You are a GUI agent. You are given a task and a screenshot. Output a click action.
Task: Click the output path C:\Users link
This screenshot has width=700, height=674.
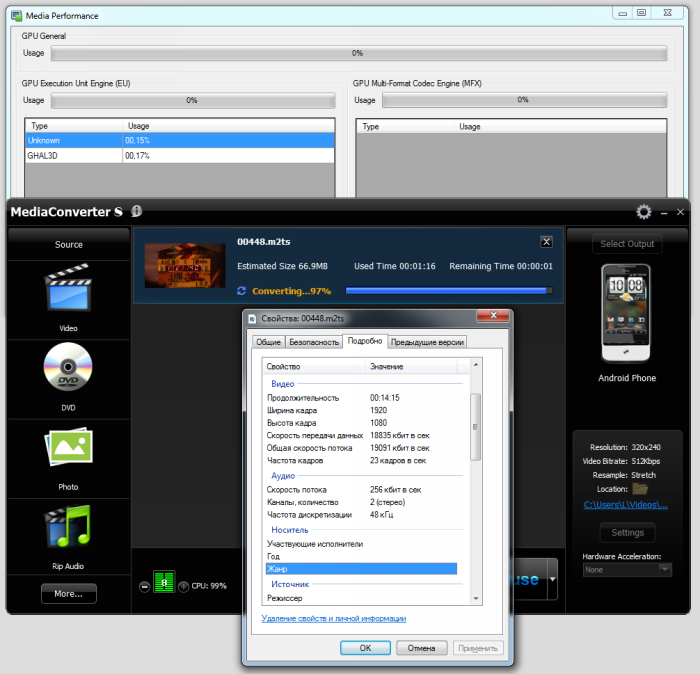click(626, 506)
